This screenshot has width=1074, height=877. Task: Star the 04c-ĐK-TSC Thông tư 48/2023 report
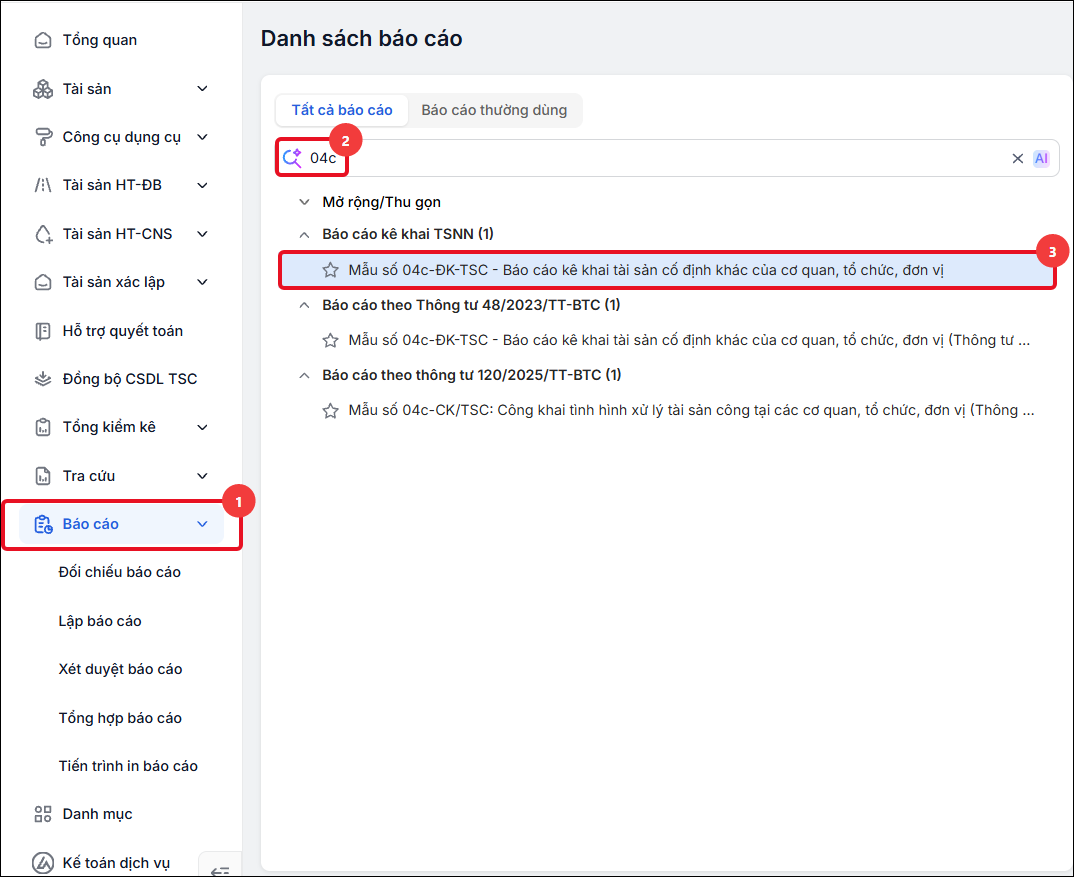(x=331, y=340)
